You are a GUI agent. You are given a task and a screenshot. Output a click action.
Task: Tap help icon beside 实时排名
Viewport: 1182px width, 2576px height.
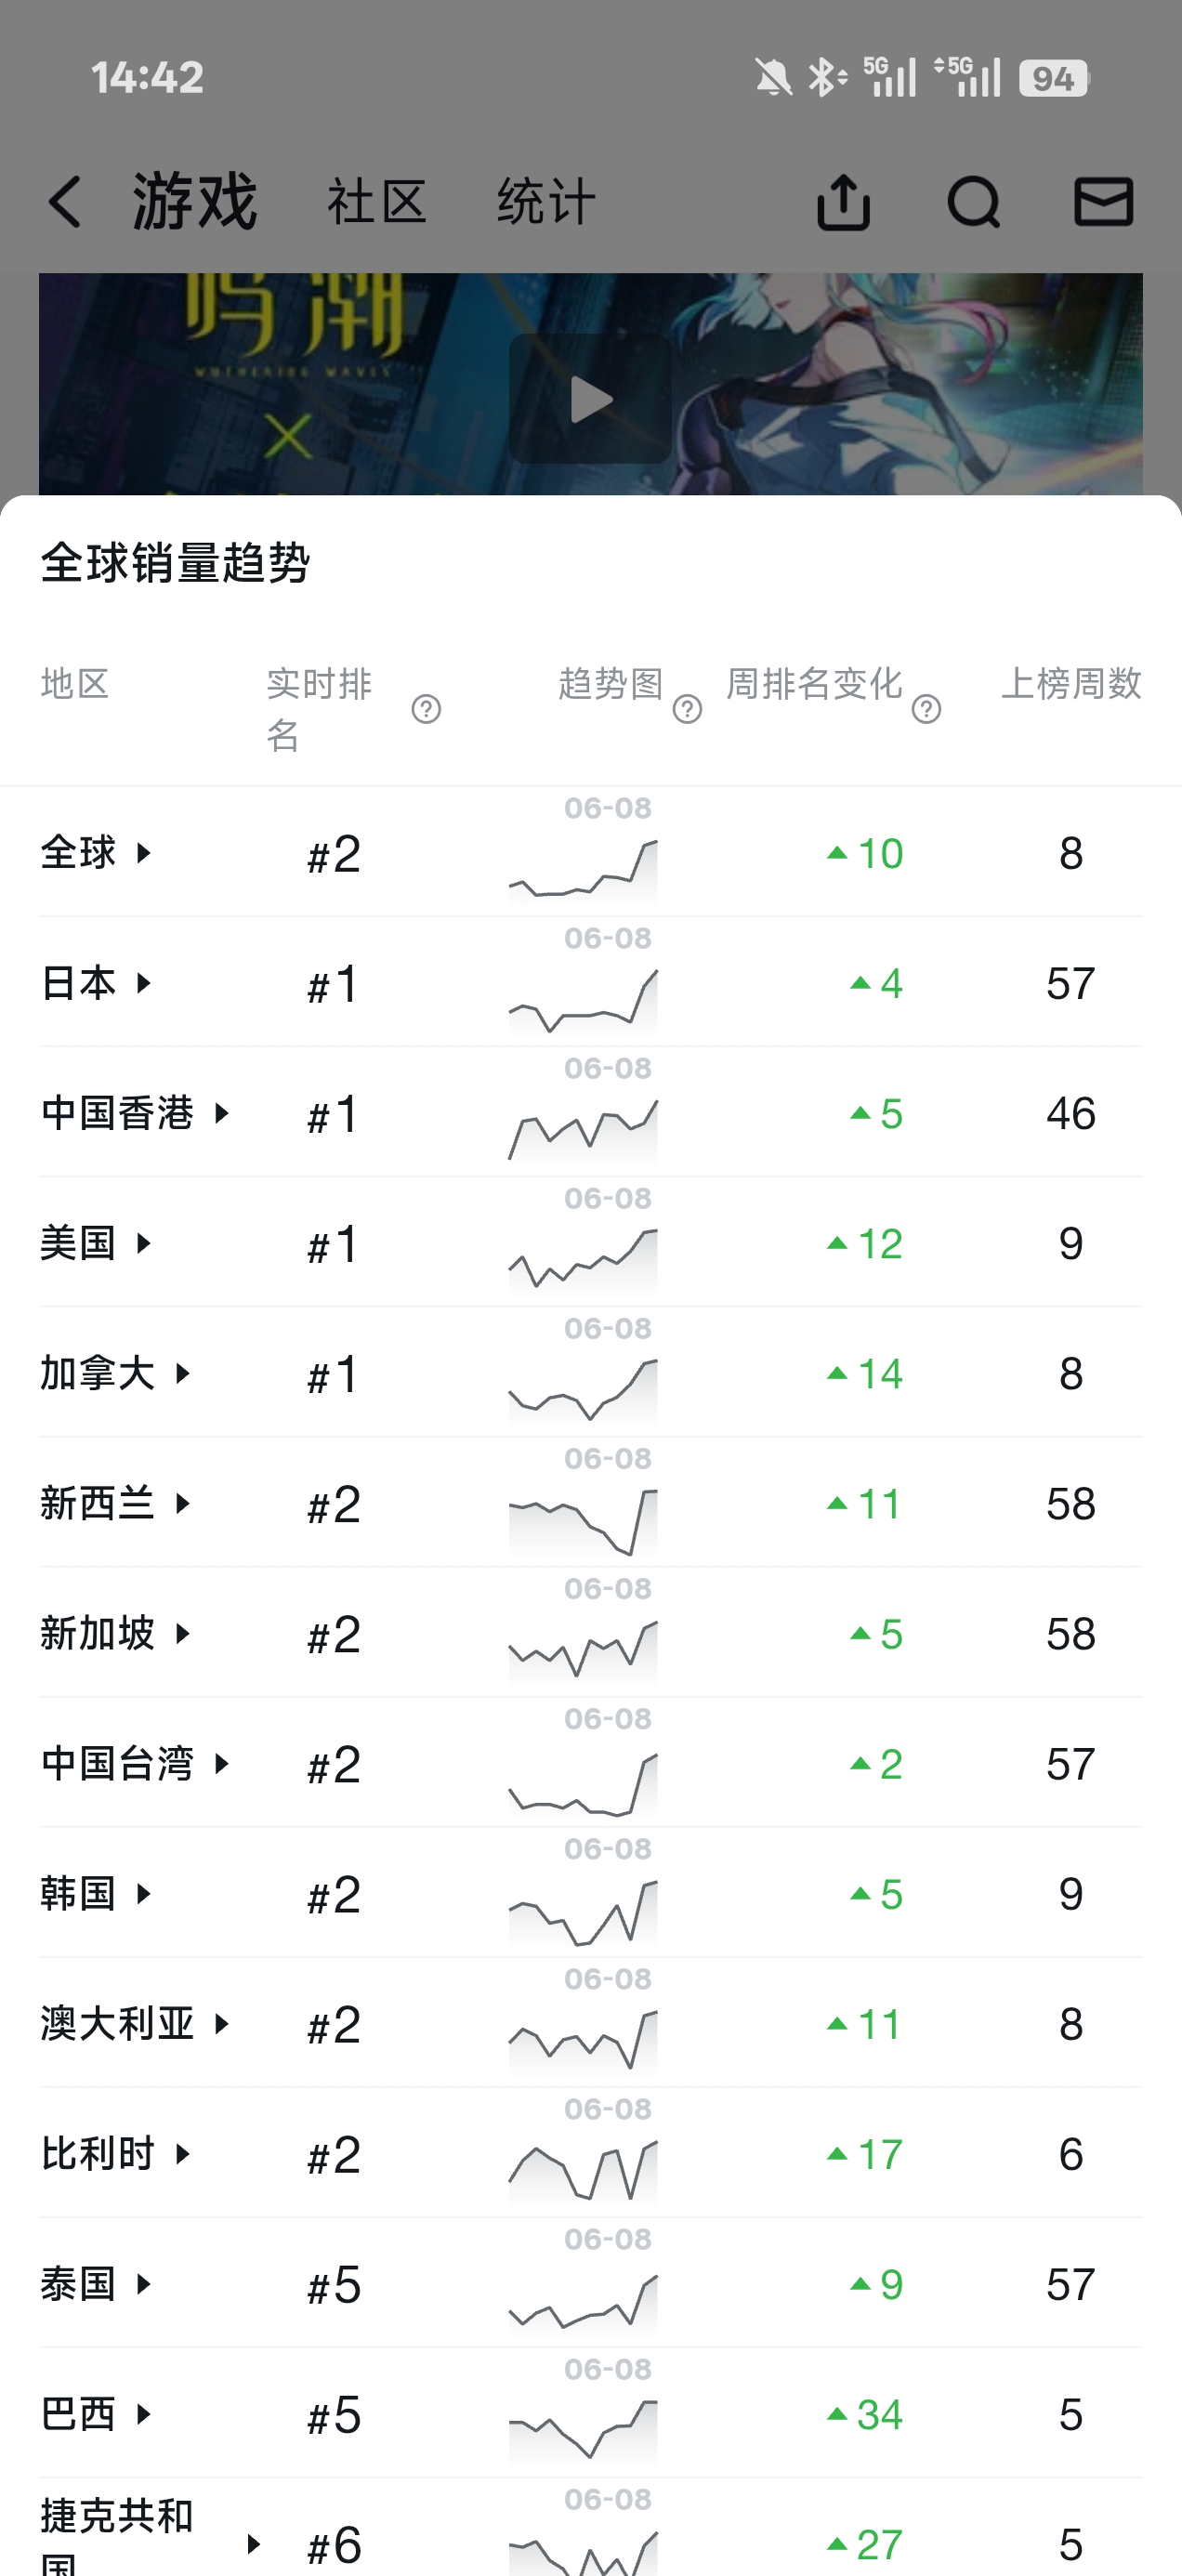[x=427, y=709]
